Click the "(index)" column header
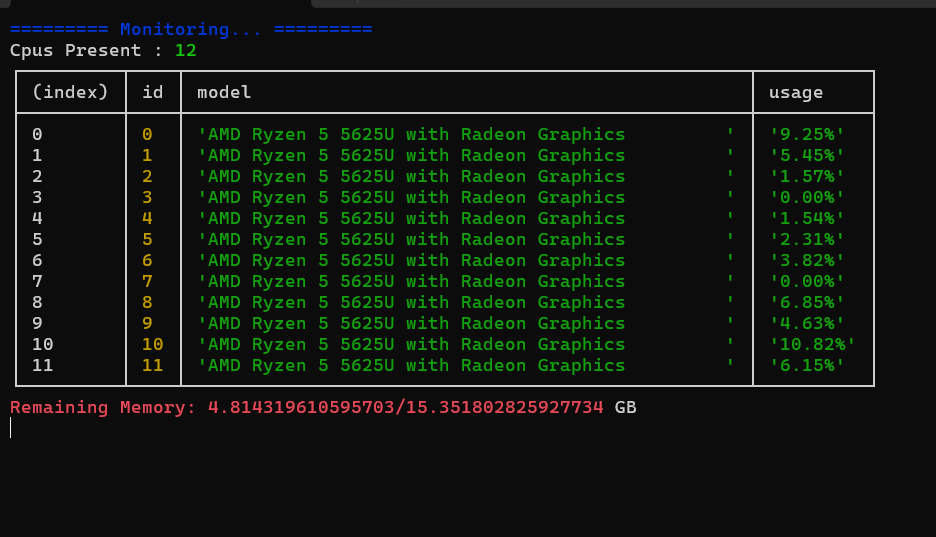 point(70,92)
